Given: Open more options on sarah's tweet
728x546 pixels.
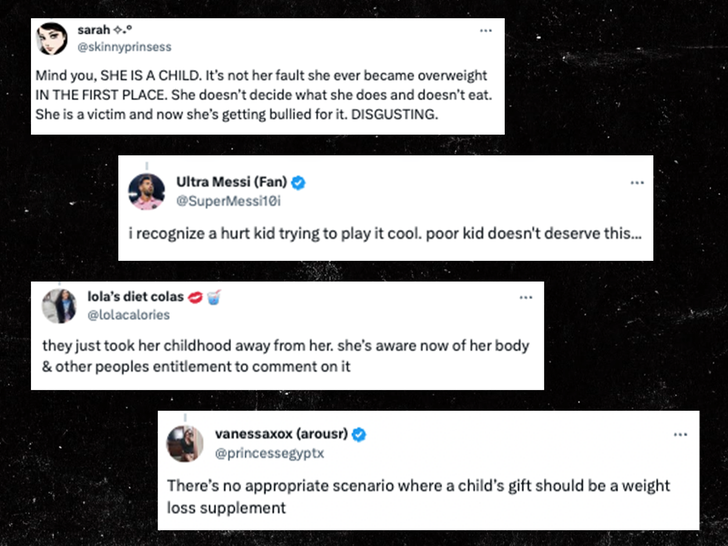Looking at the screenshot, I should 486,31.
